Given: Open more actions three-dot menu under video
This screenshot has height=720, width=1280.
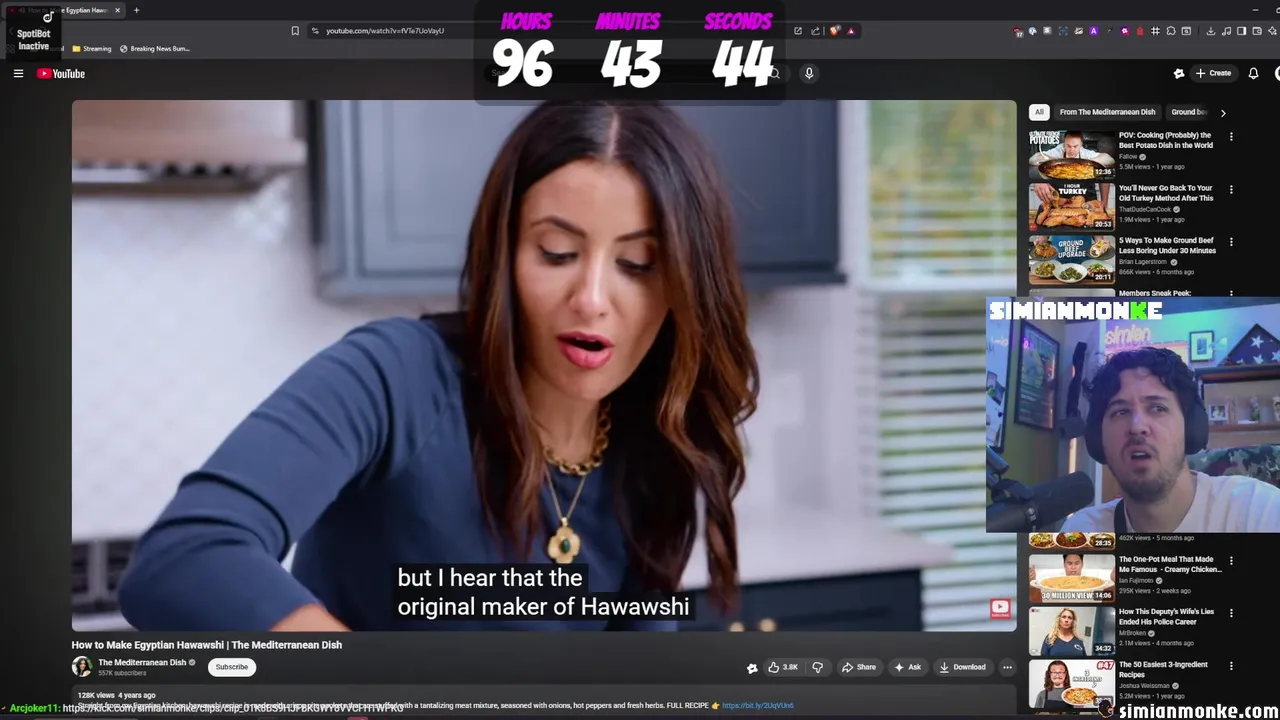Looking at the screenshot, I should tap(1007, 667).
